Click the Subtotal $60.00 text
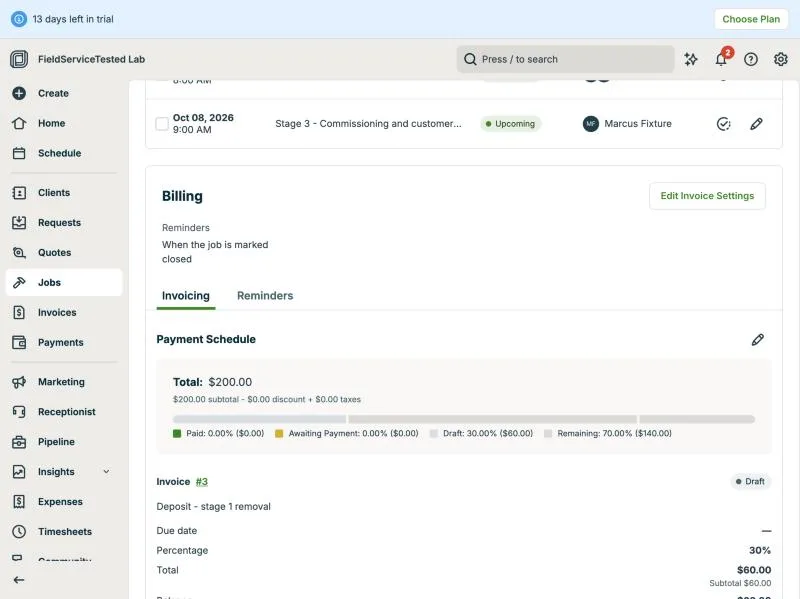 point(740,583)
